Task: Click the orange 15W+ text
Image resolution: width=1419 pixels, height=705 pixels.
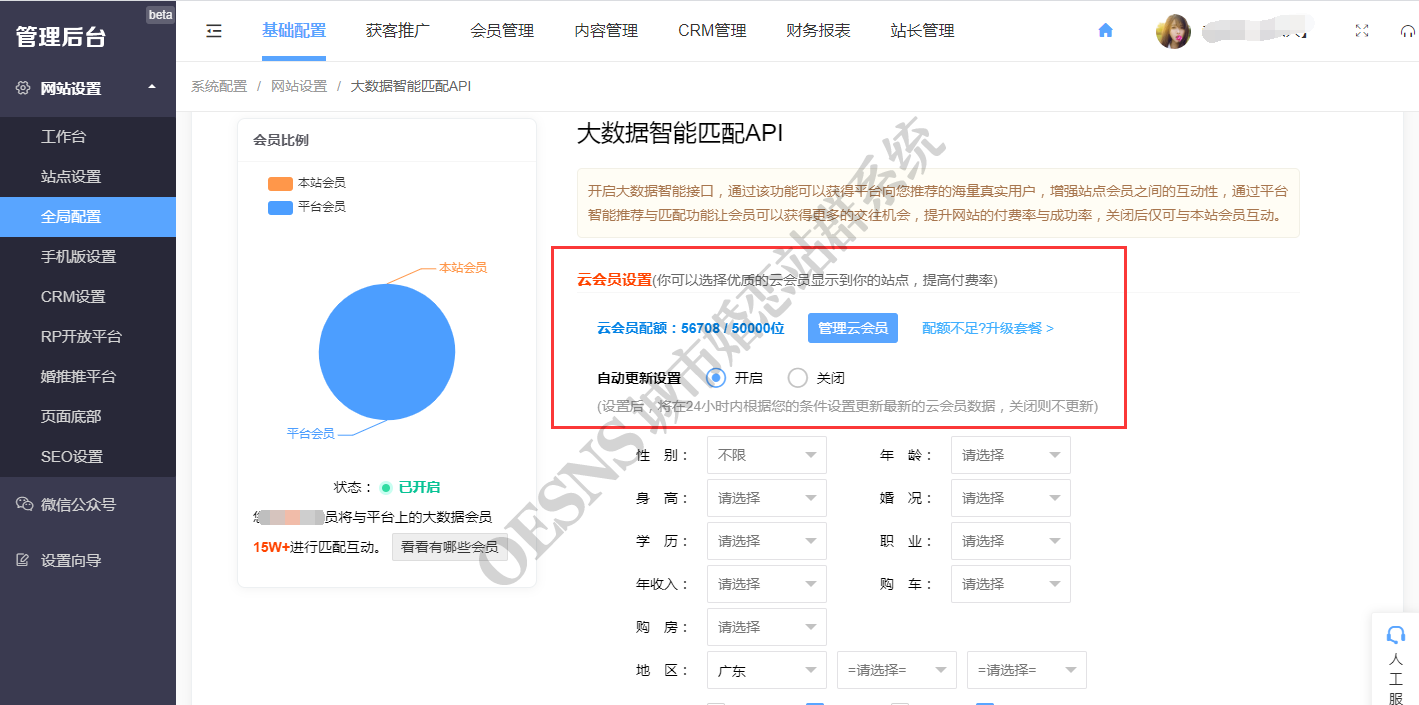Action: [x=271, y=547]
